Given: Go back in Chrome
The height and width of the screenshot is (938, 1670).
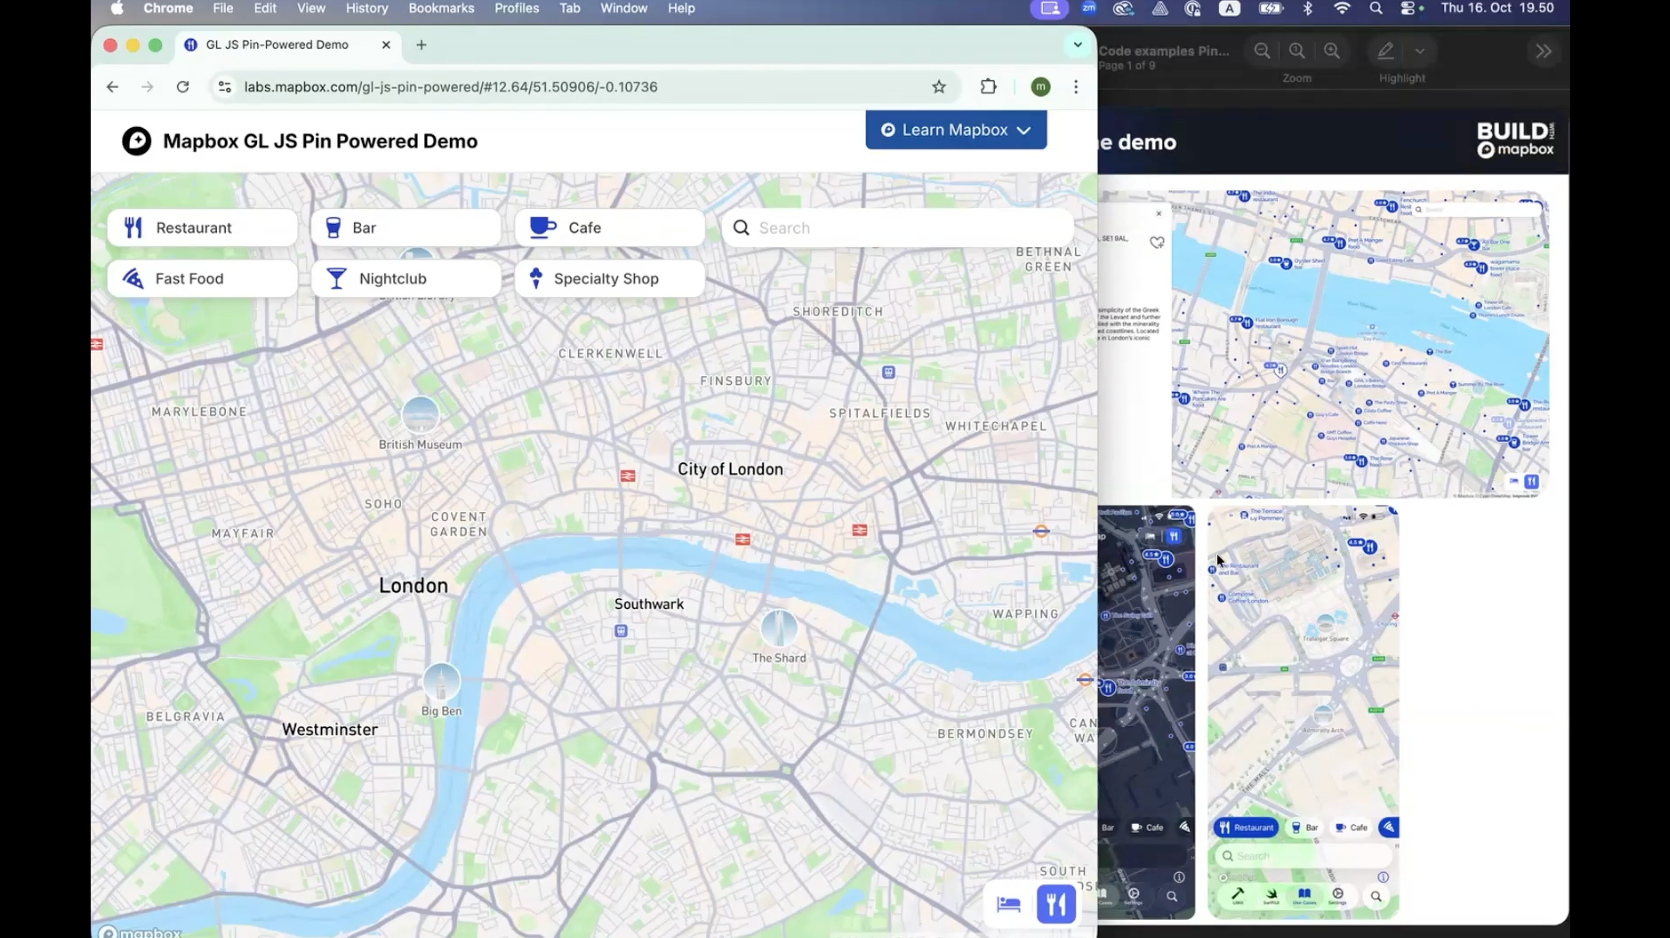Looking at the screenshot, I should [x=112, y=87].
